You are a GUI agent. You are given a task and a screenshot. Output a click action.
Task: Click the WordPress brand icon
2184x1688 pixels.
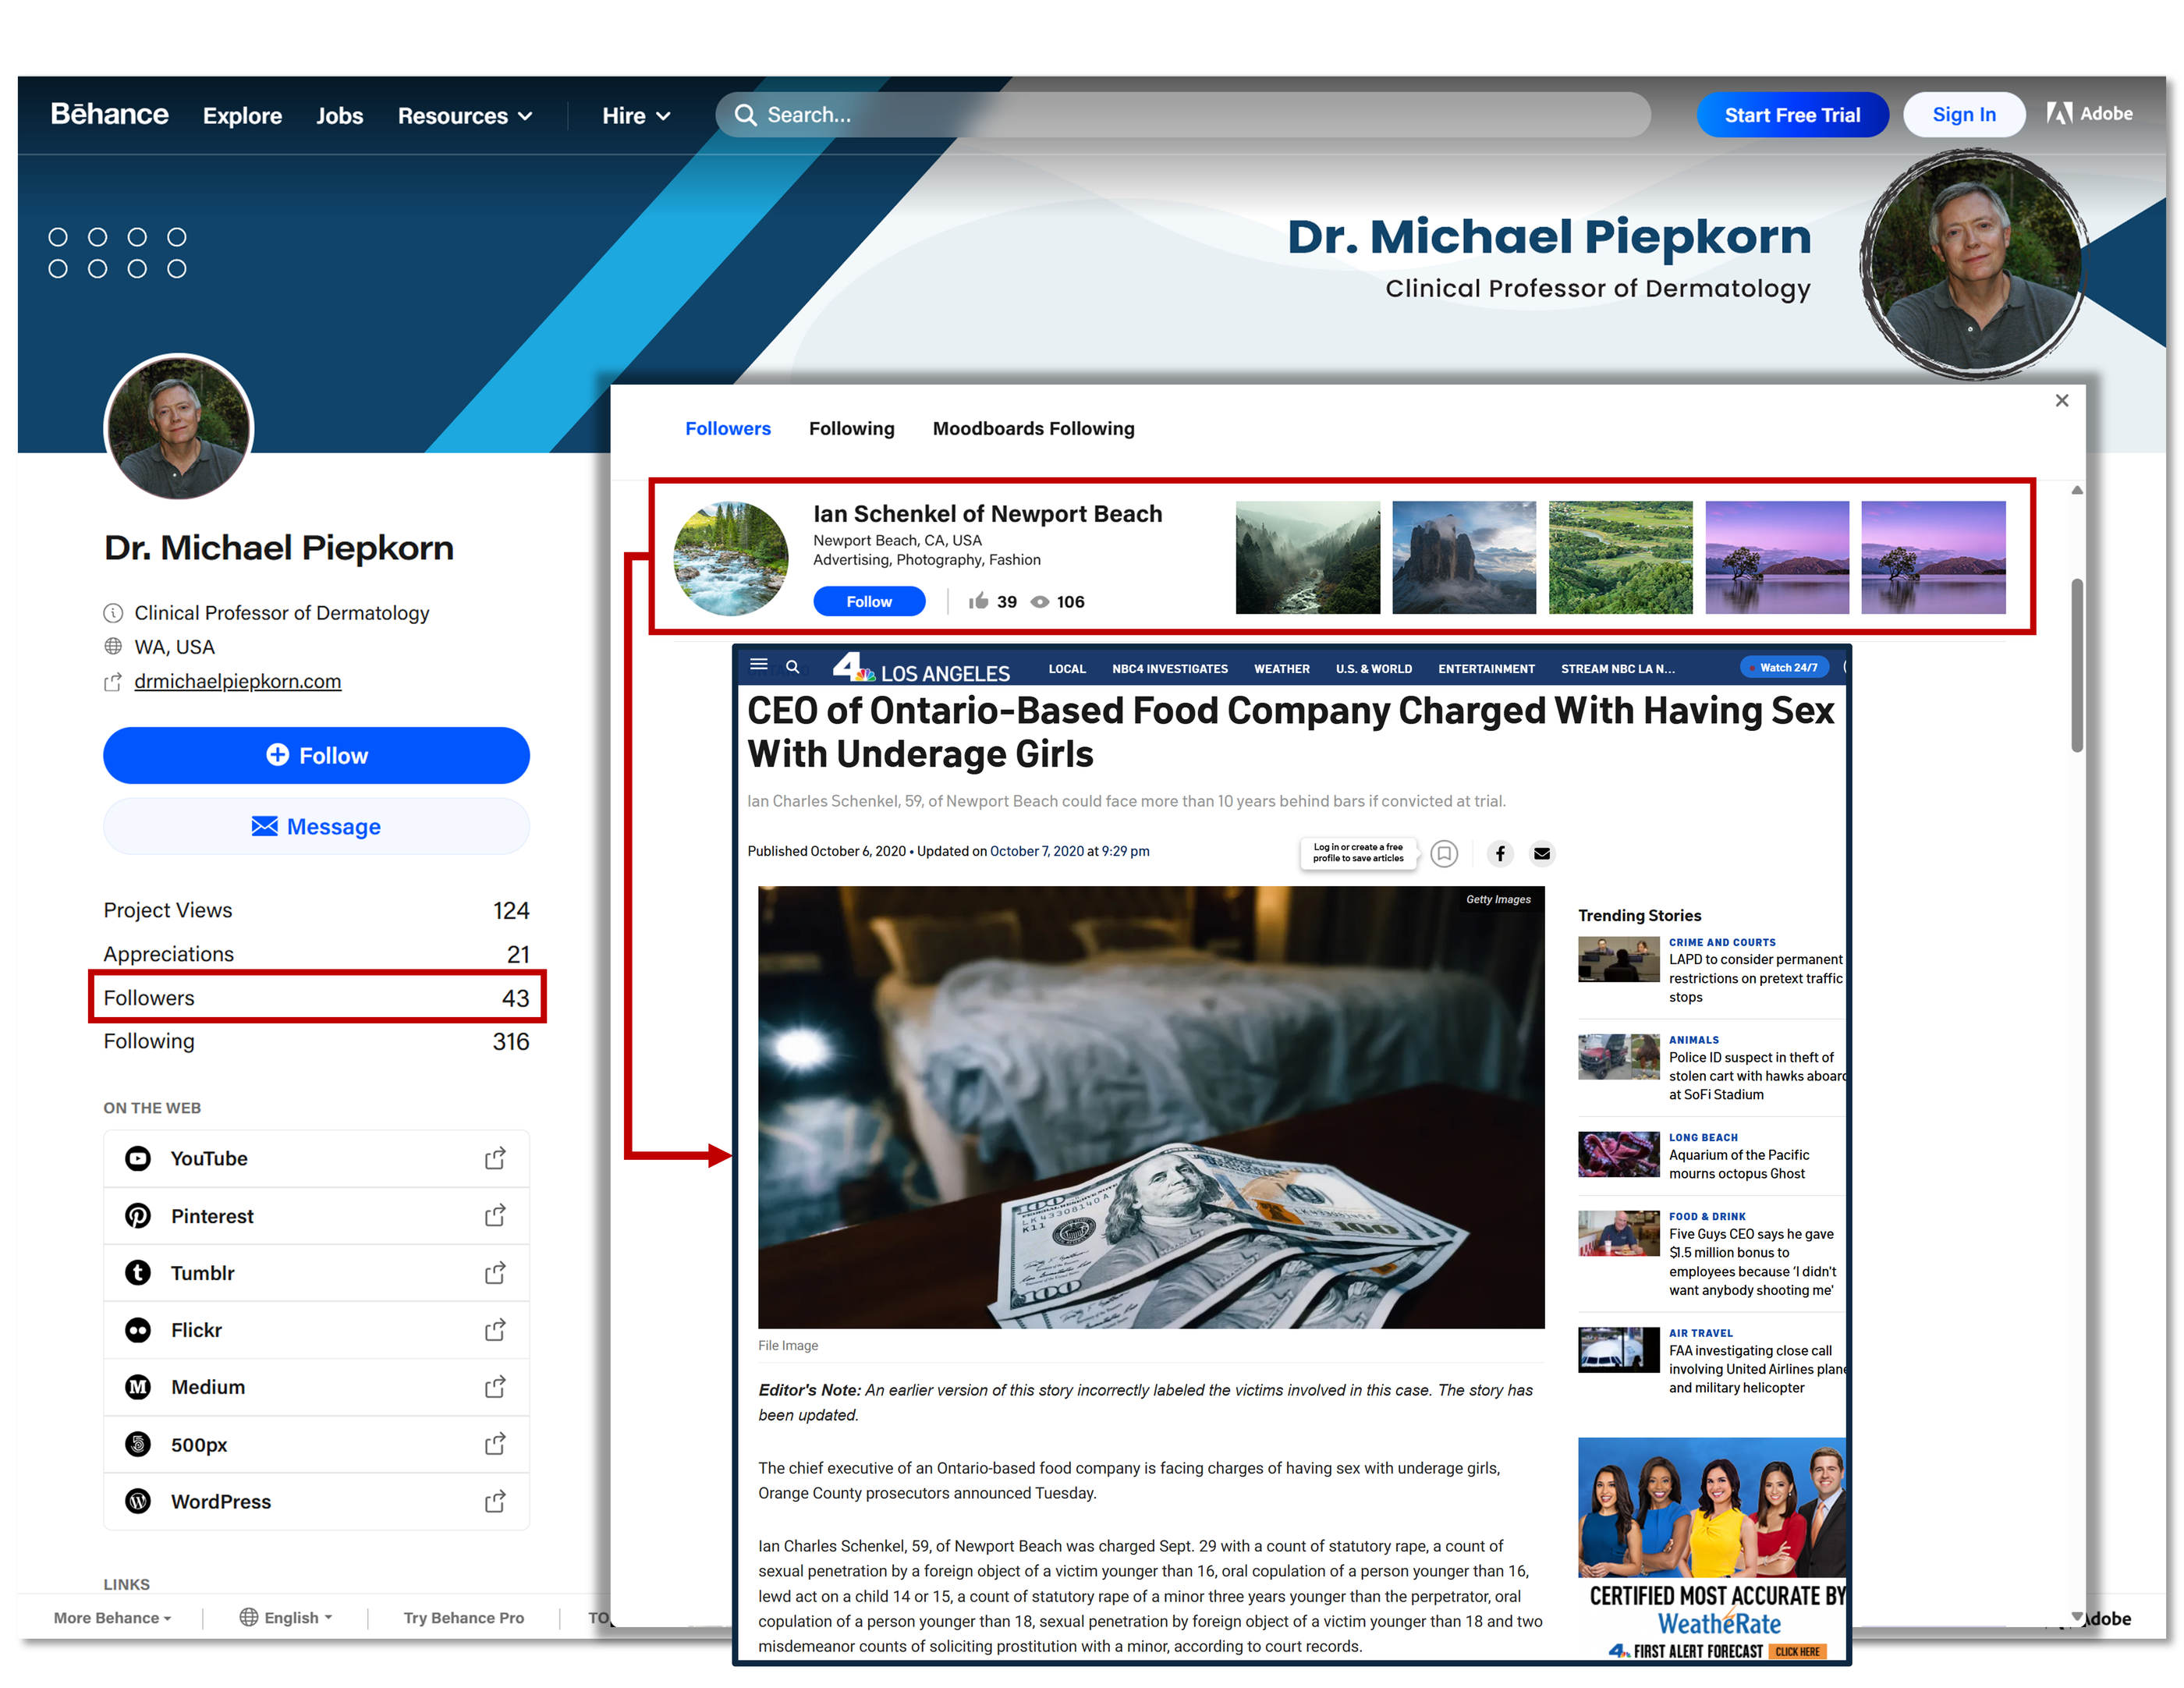tap(138, 1501)
